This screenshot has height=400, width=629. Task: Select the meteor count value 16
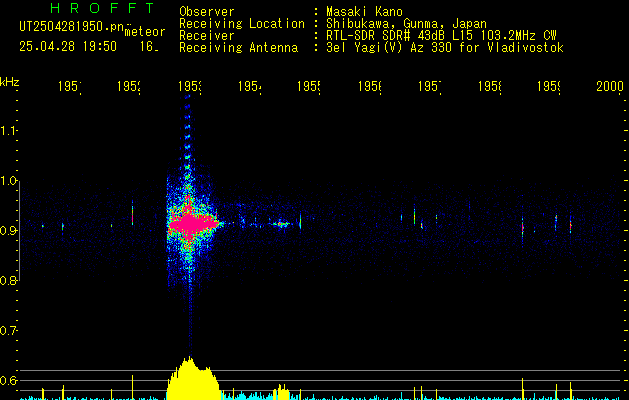click(x=149, y=47)
